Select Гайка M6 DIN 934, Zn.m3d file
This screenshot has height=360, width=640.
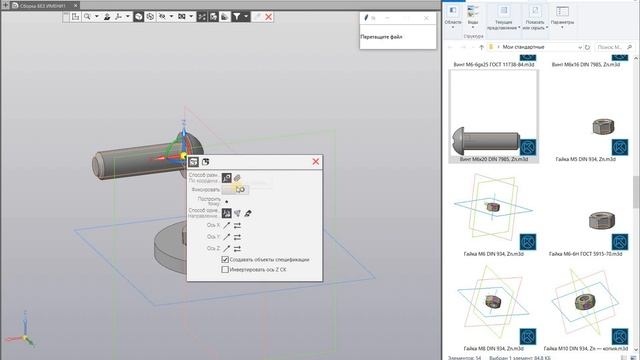coord(494,214)
